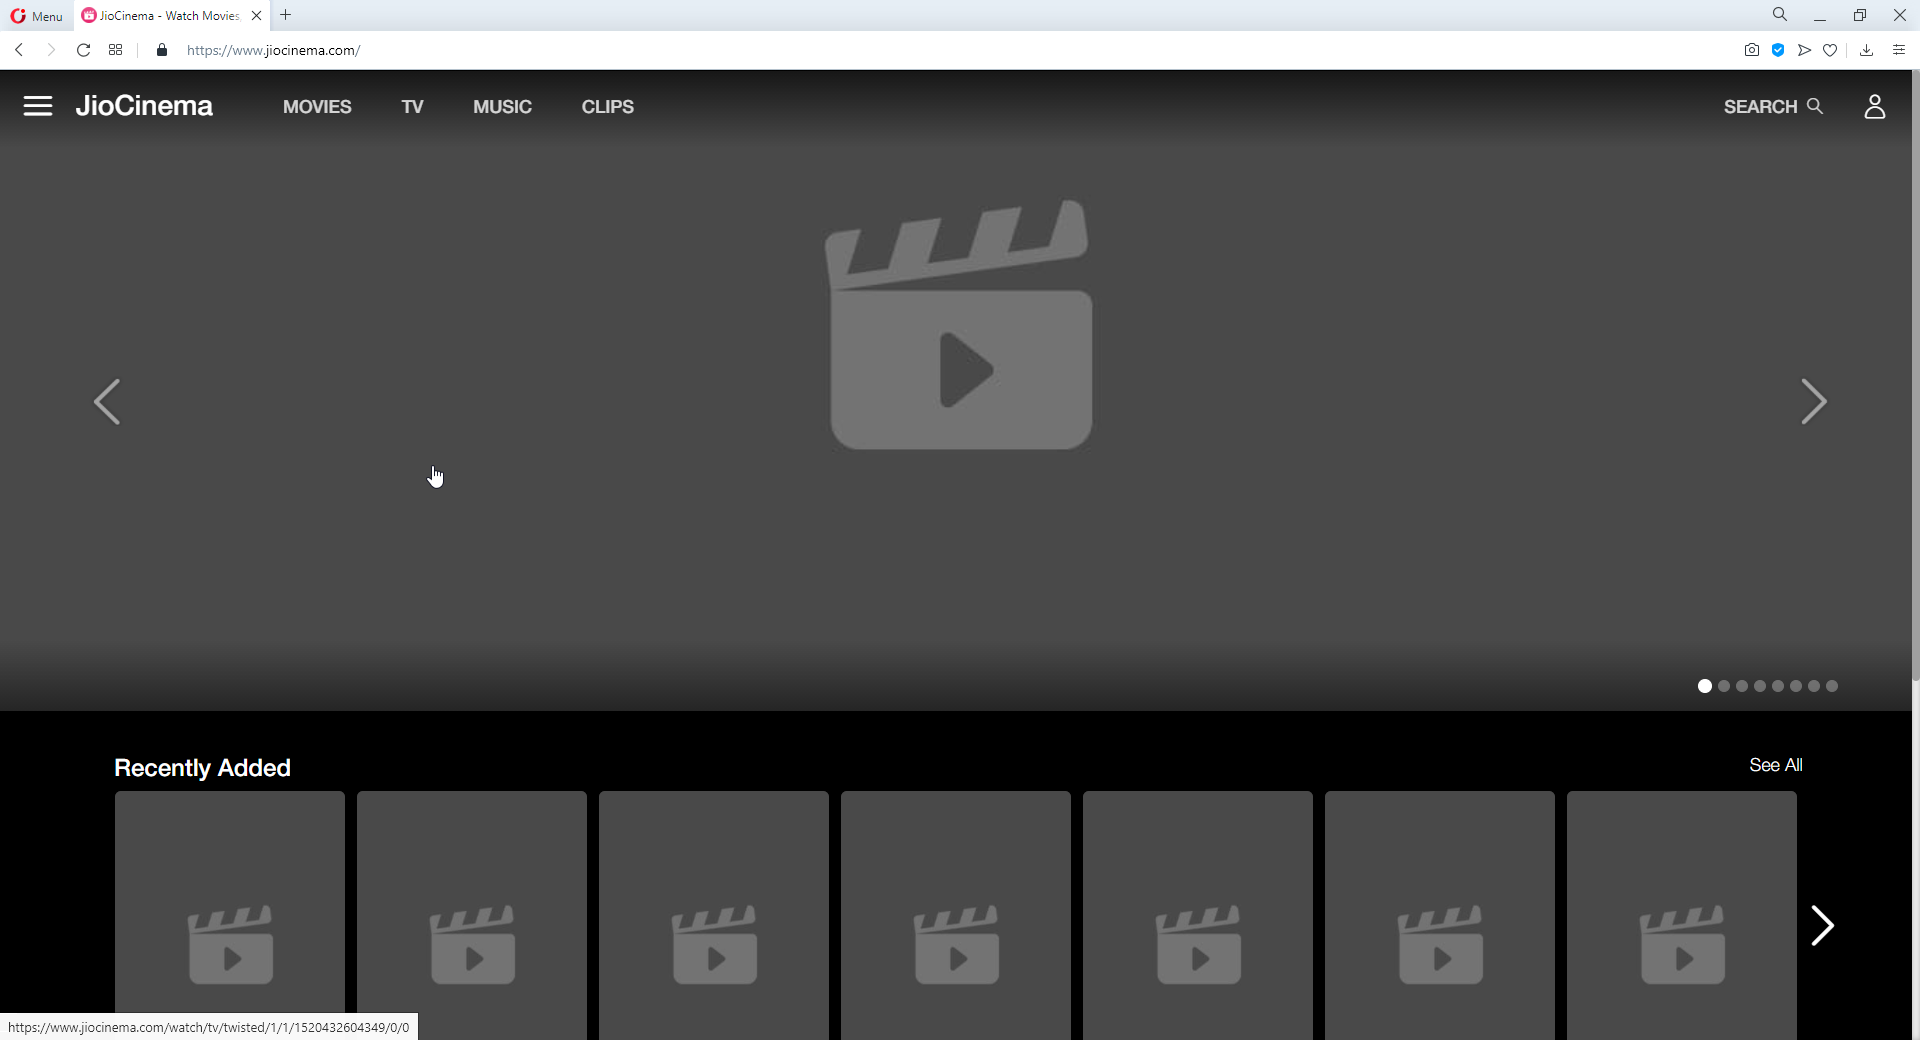Viewport: 1920px width, 1040px height.
Task: Open the browser downloads icon
Action: point(1866,50)
